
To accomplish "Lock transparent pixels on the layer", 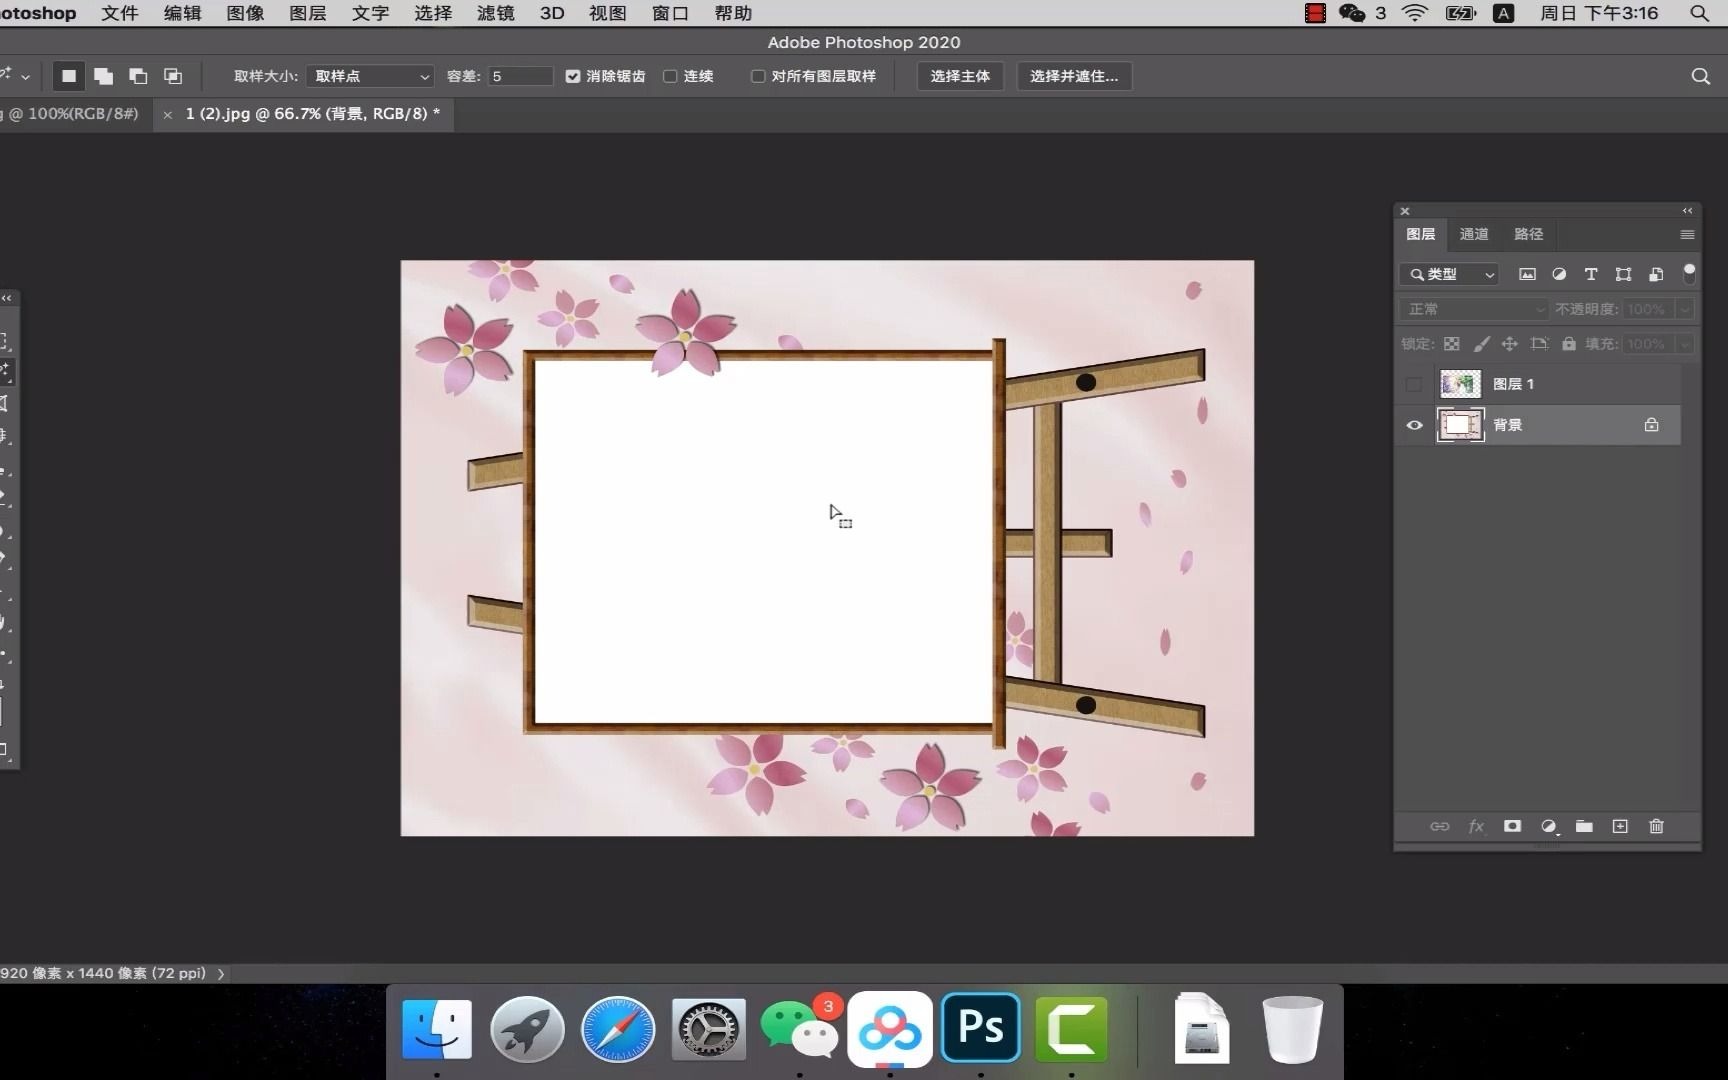I will pos(1452,343).
